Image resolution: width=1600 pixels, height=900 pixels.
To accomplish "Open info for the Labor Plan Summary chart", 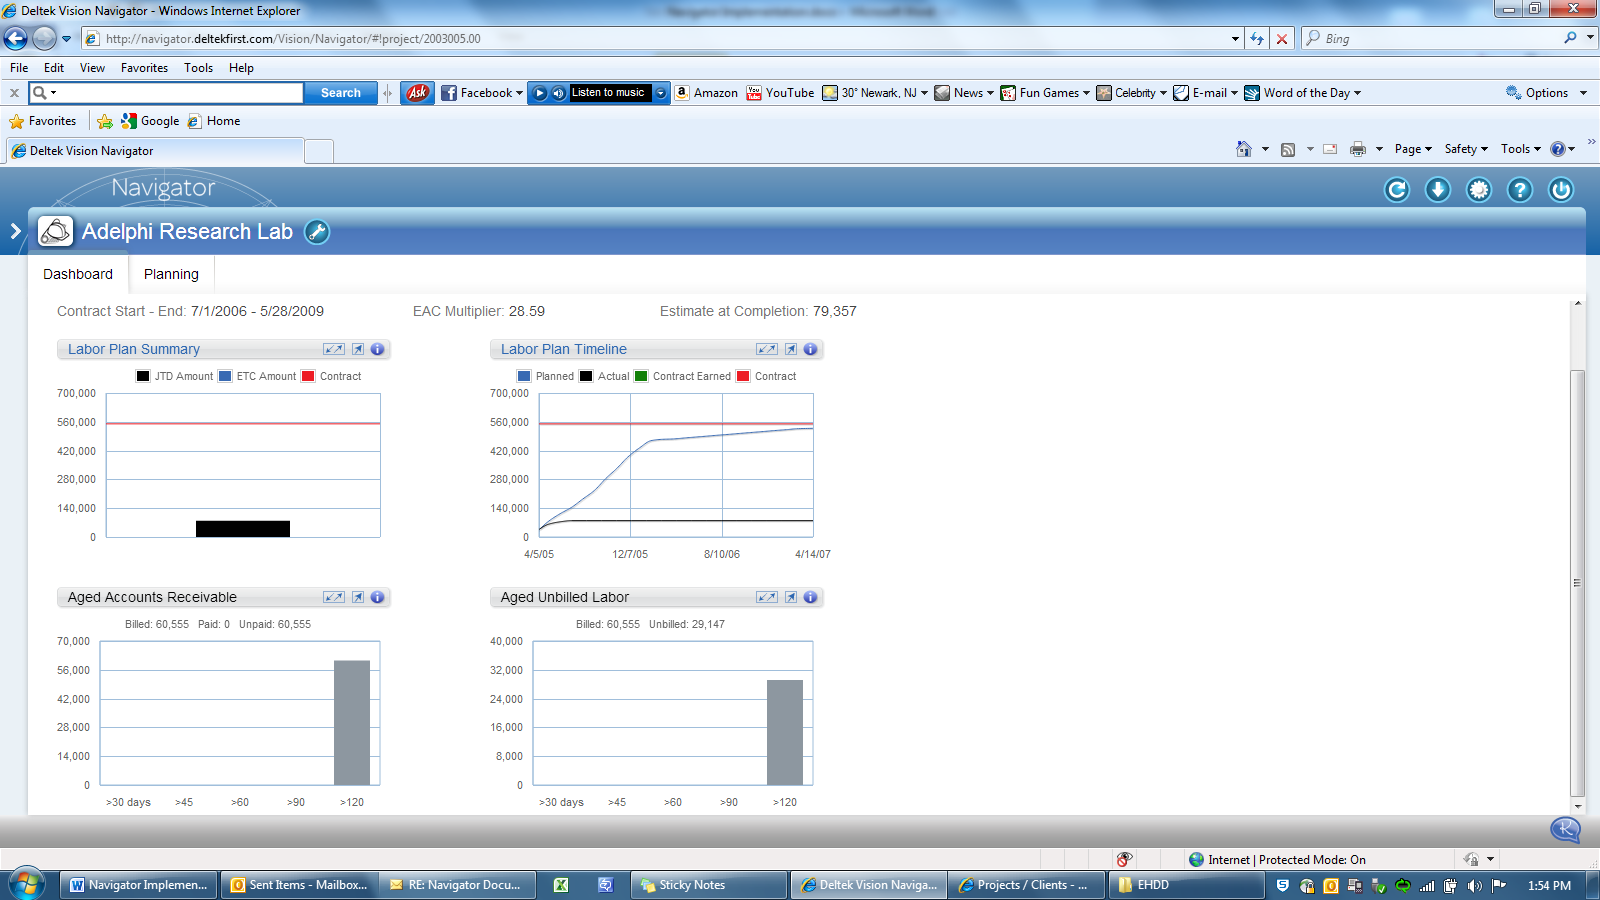I will (376, 349).
